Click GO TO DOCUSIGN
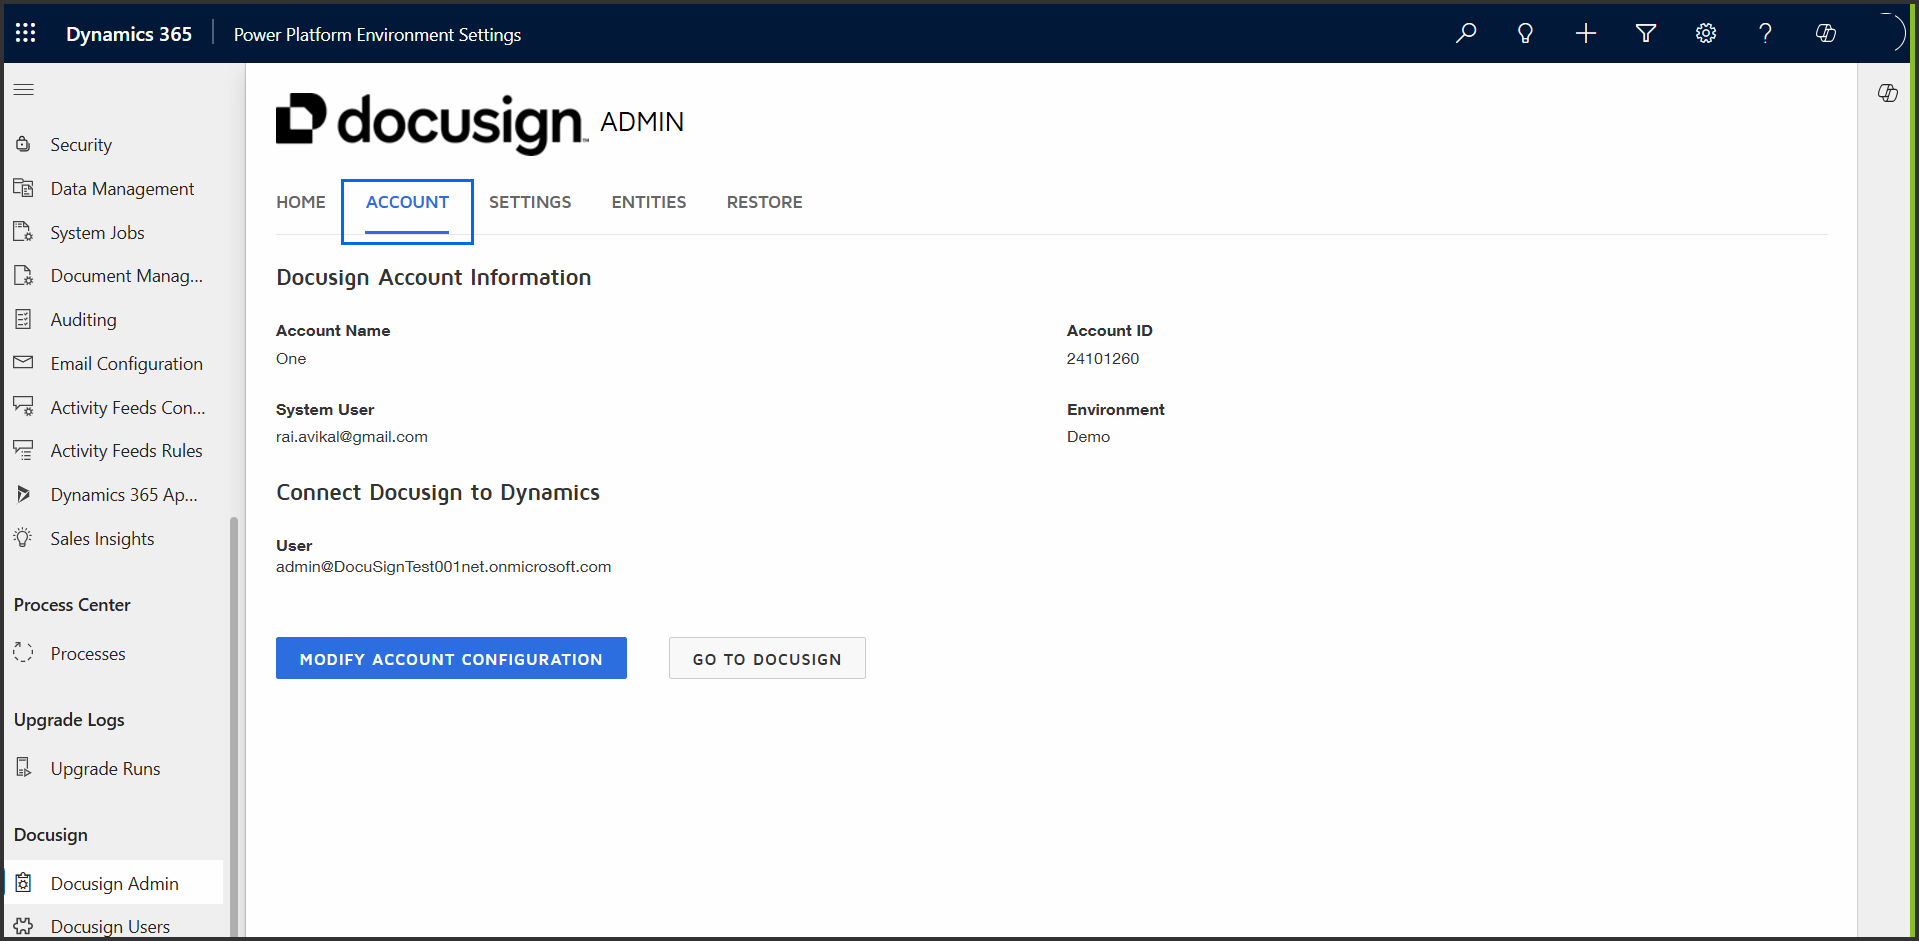Viewport: 1919px width, 941px height. [766, 658]
